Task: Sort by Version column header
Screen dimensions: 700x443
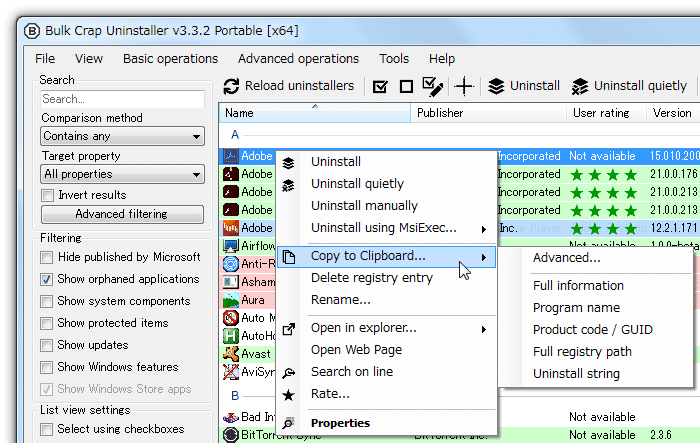Action: point(673,113)
